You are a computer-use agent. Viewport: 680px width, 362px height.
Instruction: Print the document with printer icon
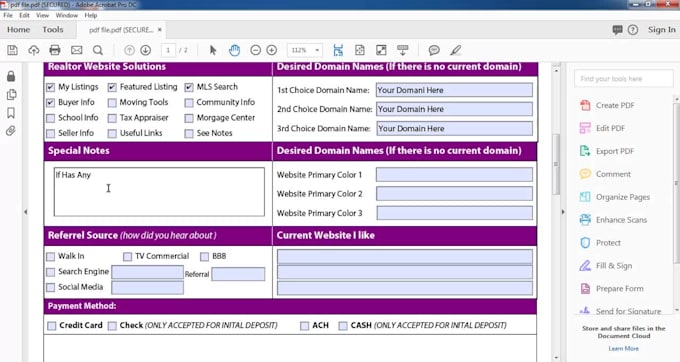(55, 50)
